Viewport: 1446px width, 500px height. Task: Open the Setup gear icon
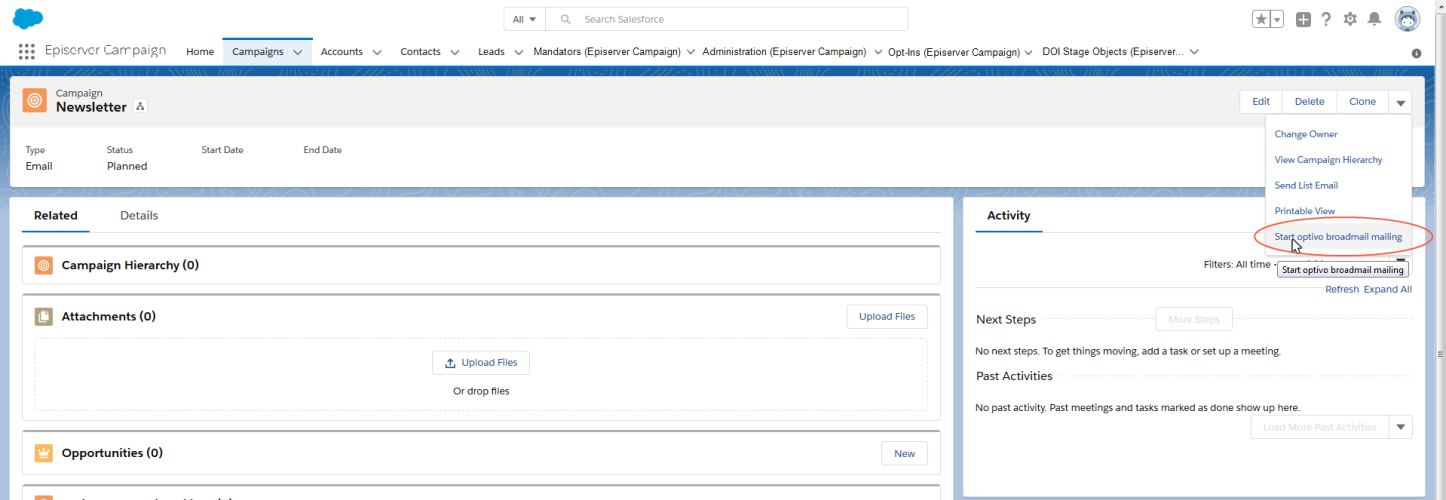(x=1350, y=19)
